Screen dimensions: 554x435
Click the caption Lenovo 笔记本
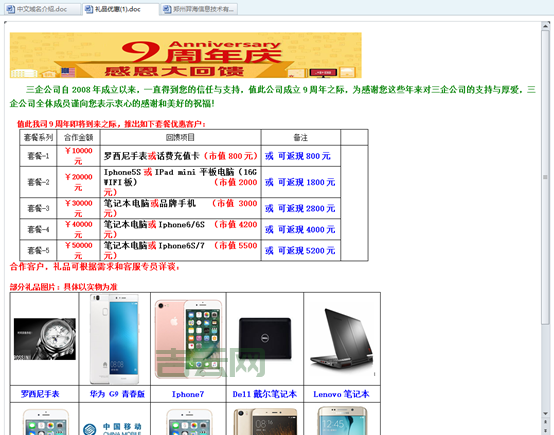(341, 394)
